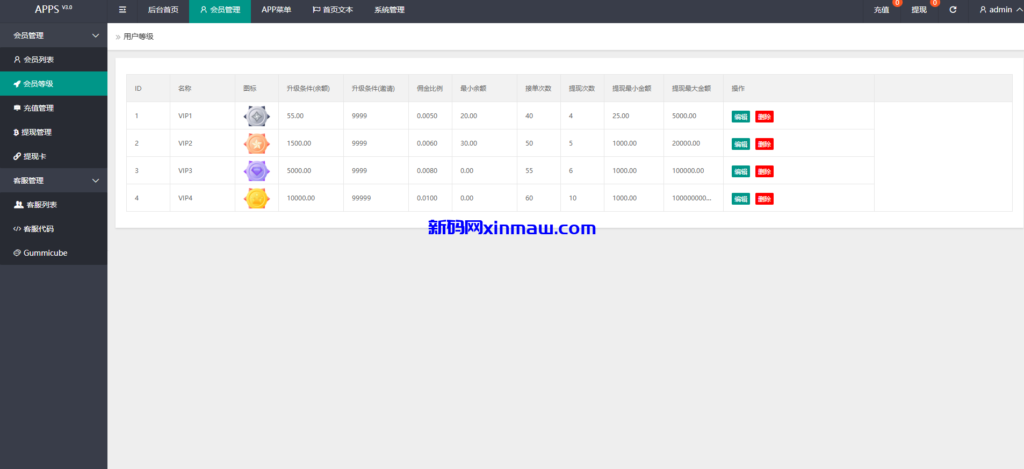Click the 25.00 minimum withdrawal cell

[634, 116]
